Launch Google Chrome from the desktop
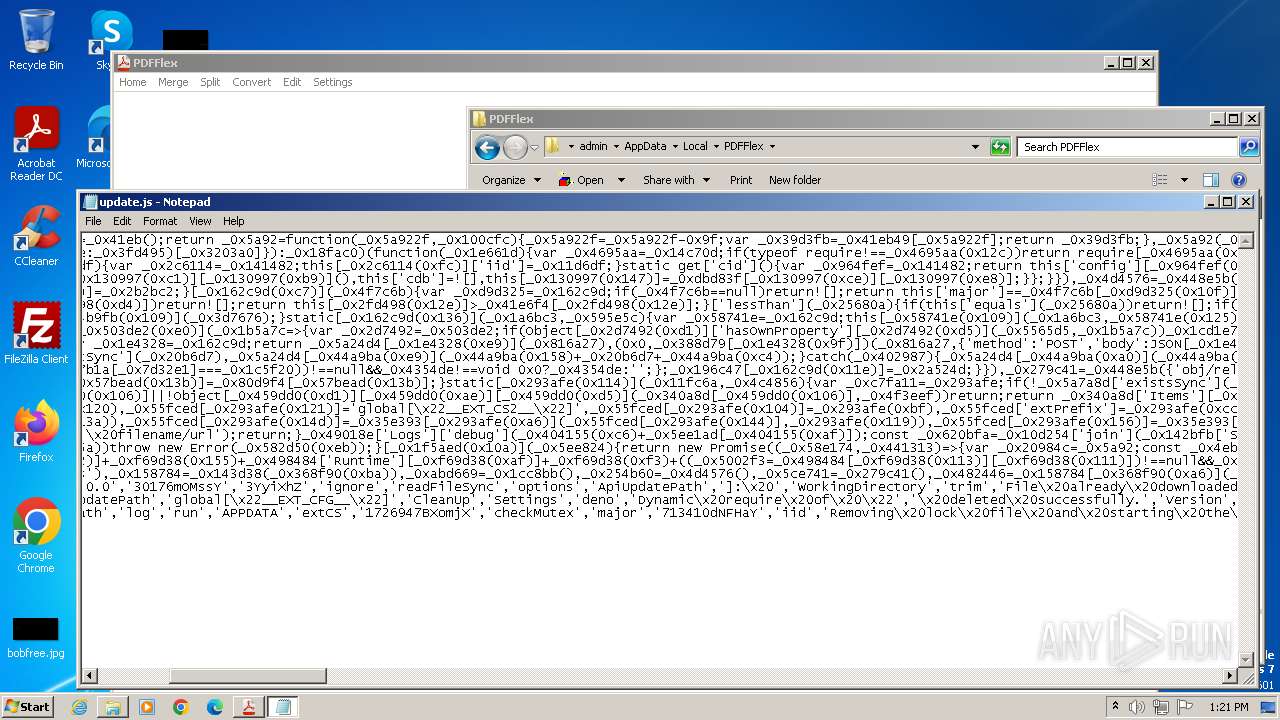Viewport: 1280px width, 720px height. point(36,536)
